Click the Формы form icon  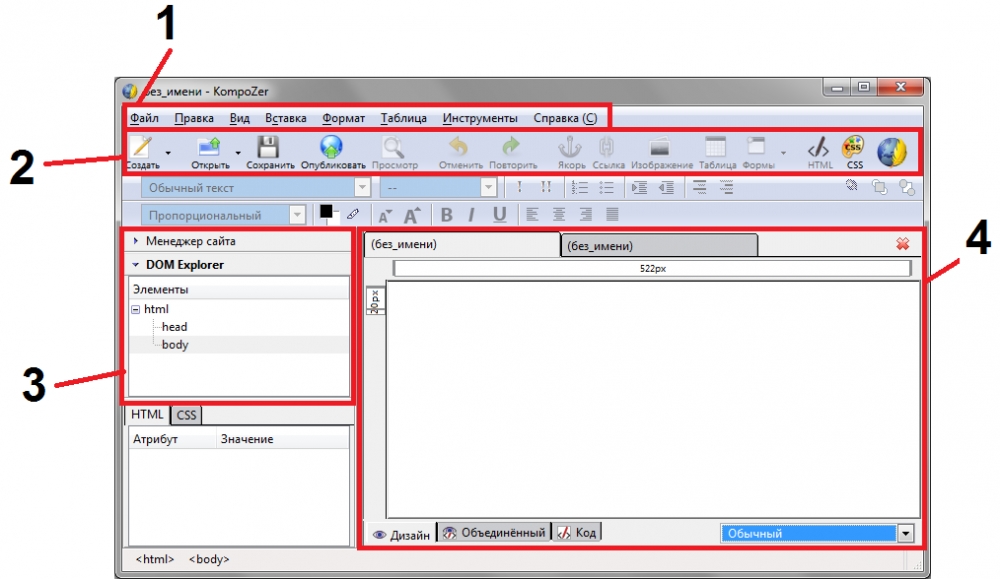coord(756,147)
